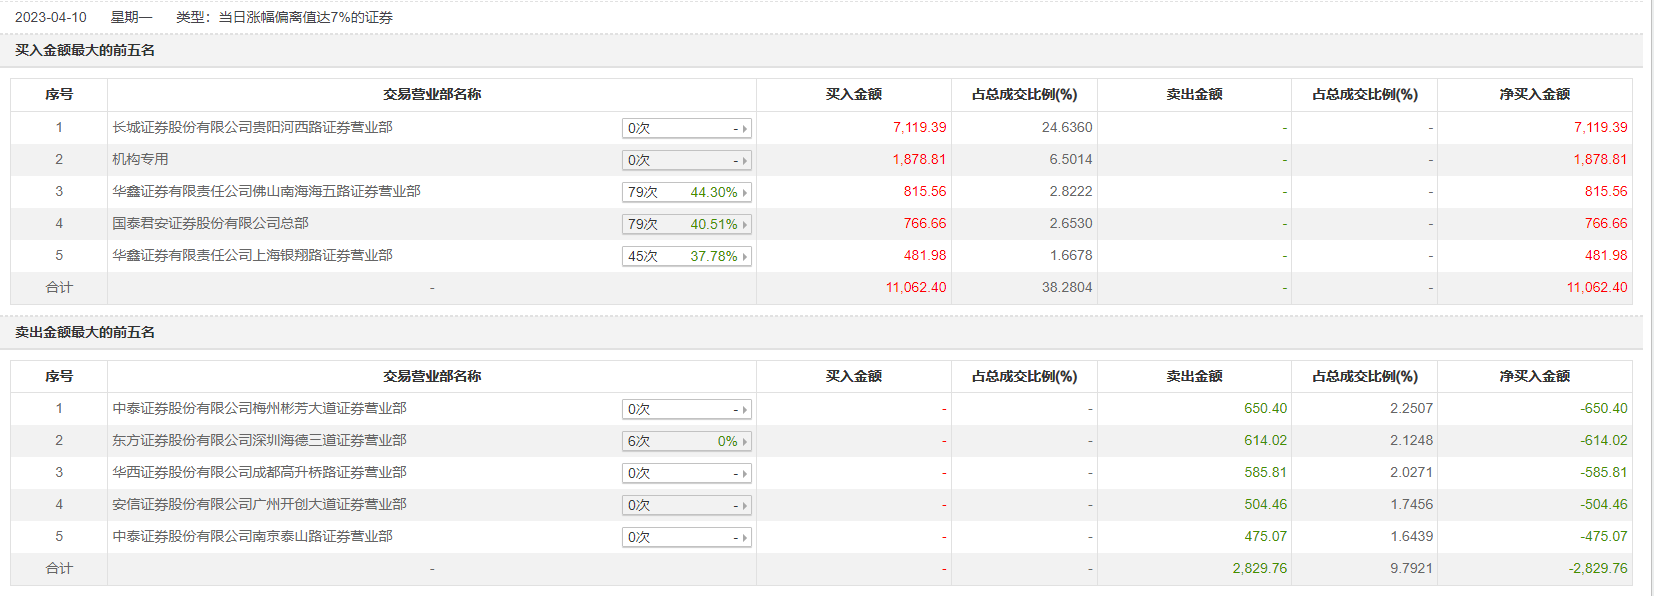Click the arrow icon beside 中泰证券南京泰山路
Viewport: 1654px width, 596px height.
point(745,538)
